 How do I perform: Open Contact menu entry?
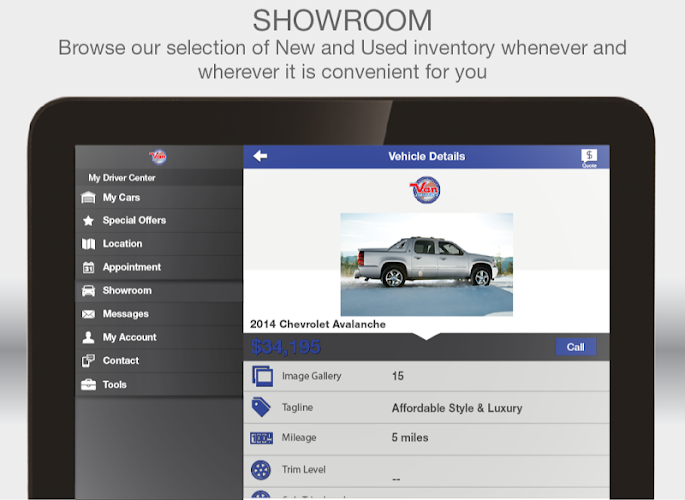pos(159,361)
